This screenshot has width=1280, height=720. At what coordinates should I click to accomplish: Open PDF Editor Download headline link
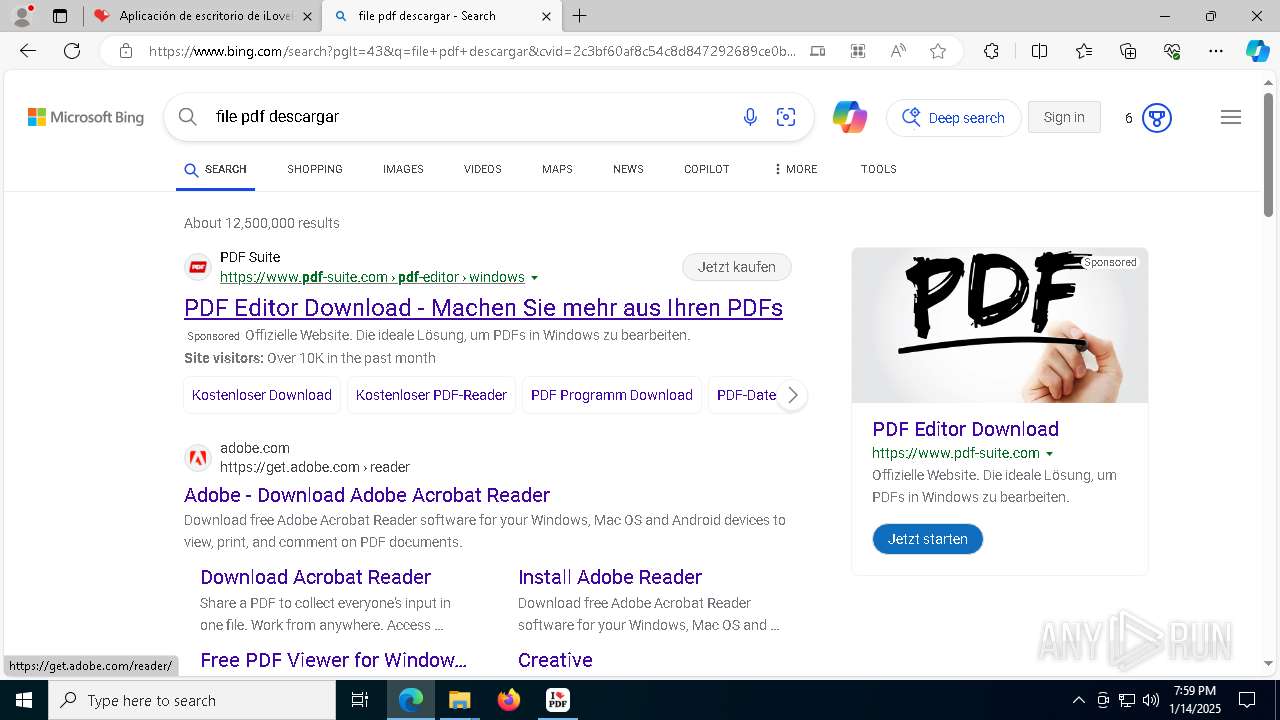(483, 308)
